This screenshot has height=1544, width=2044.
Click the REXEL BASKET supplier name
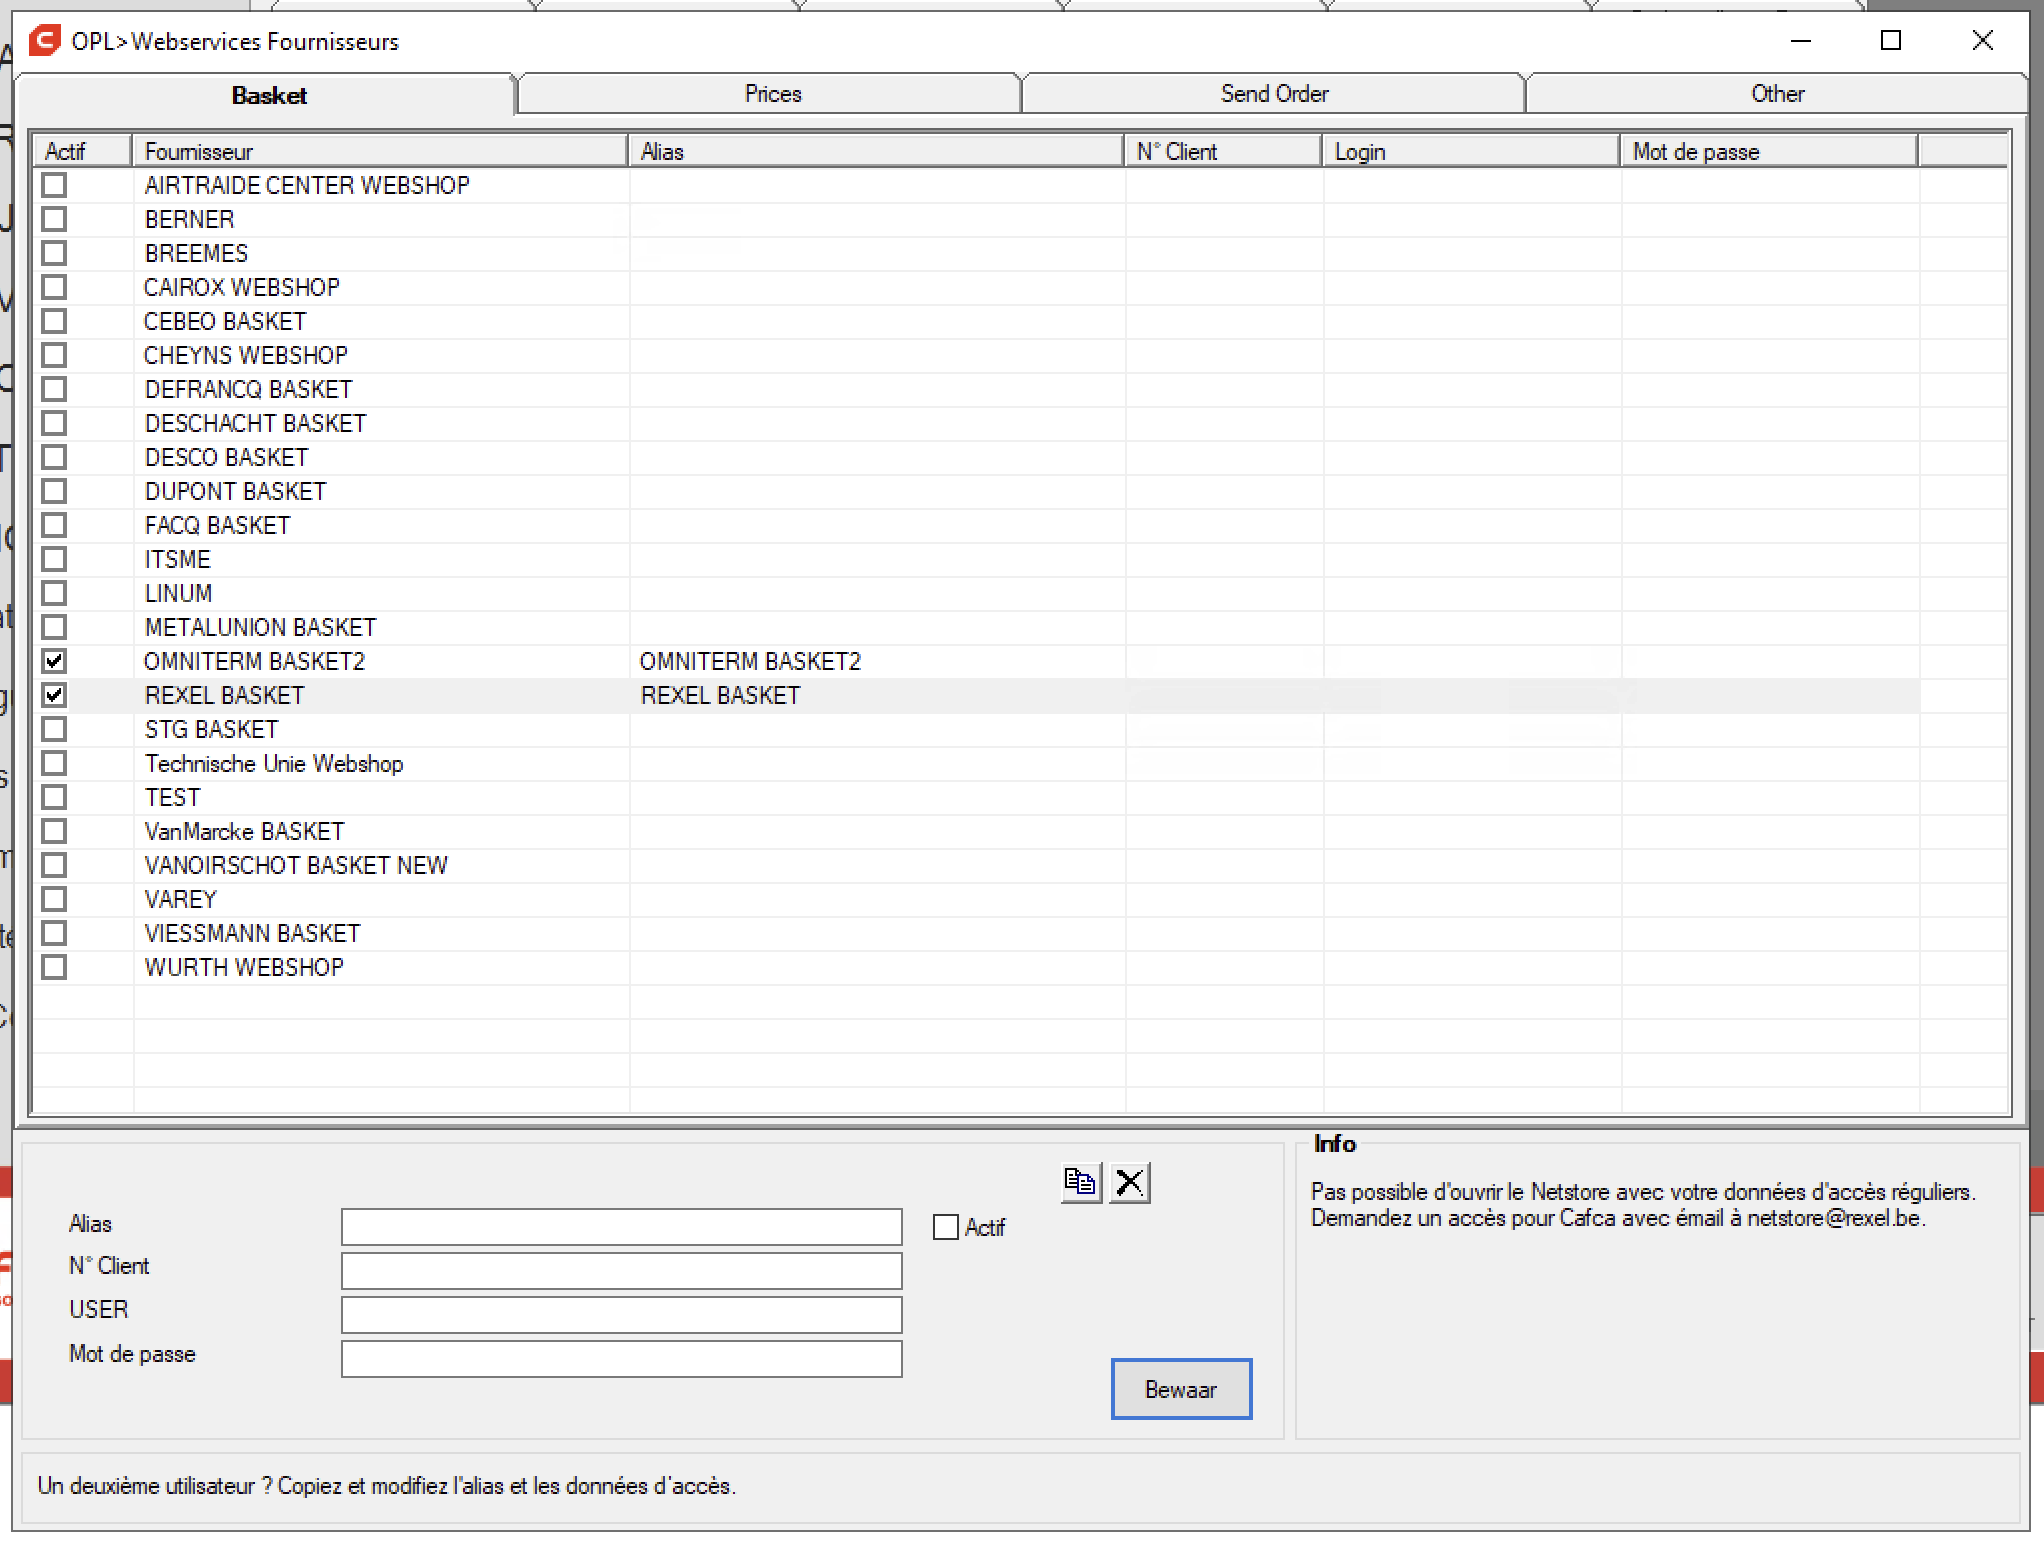click(x=224, y=695)
